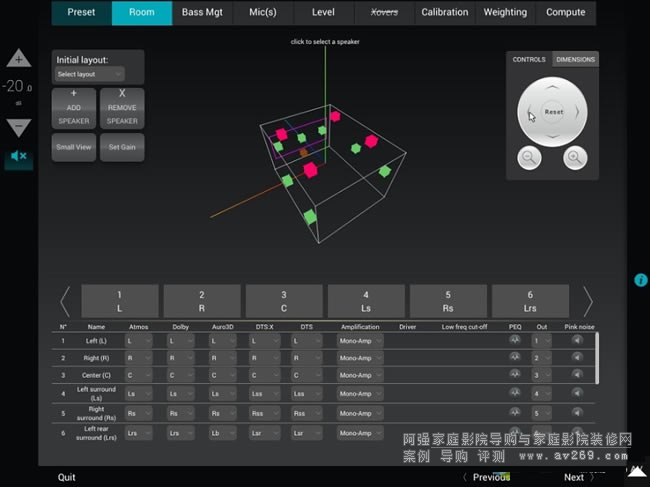Image resolution: width=650 pixels, height=487 pixels.
Task: Play pink noise on Right (R) speaker
Action: coord(577,358)
